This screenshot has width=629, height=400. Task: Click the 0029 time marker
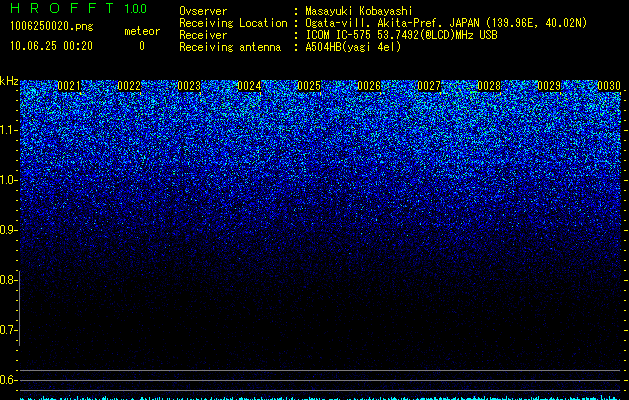(549, 86)
